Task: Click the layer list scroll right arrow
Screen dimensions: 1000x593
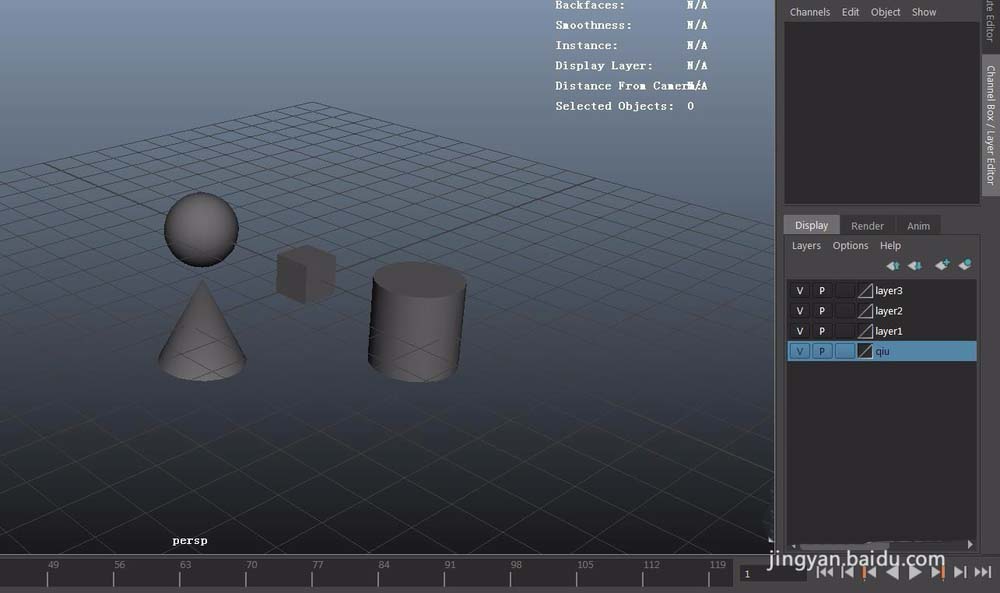Action: pyautogui.click(x=970, y=545)
